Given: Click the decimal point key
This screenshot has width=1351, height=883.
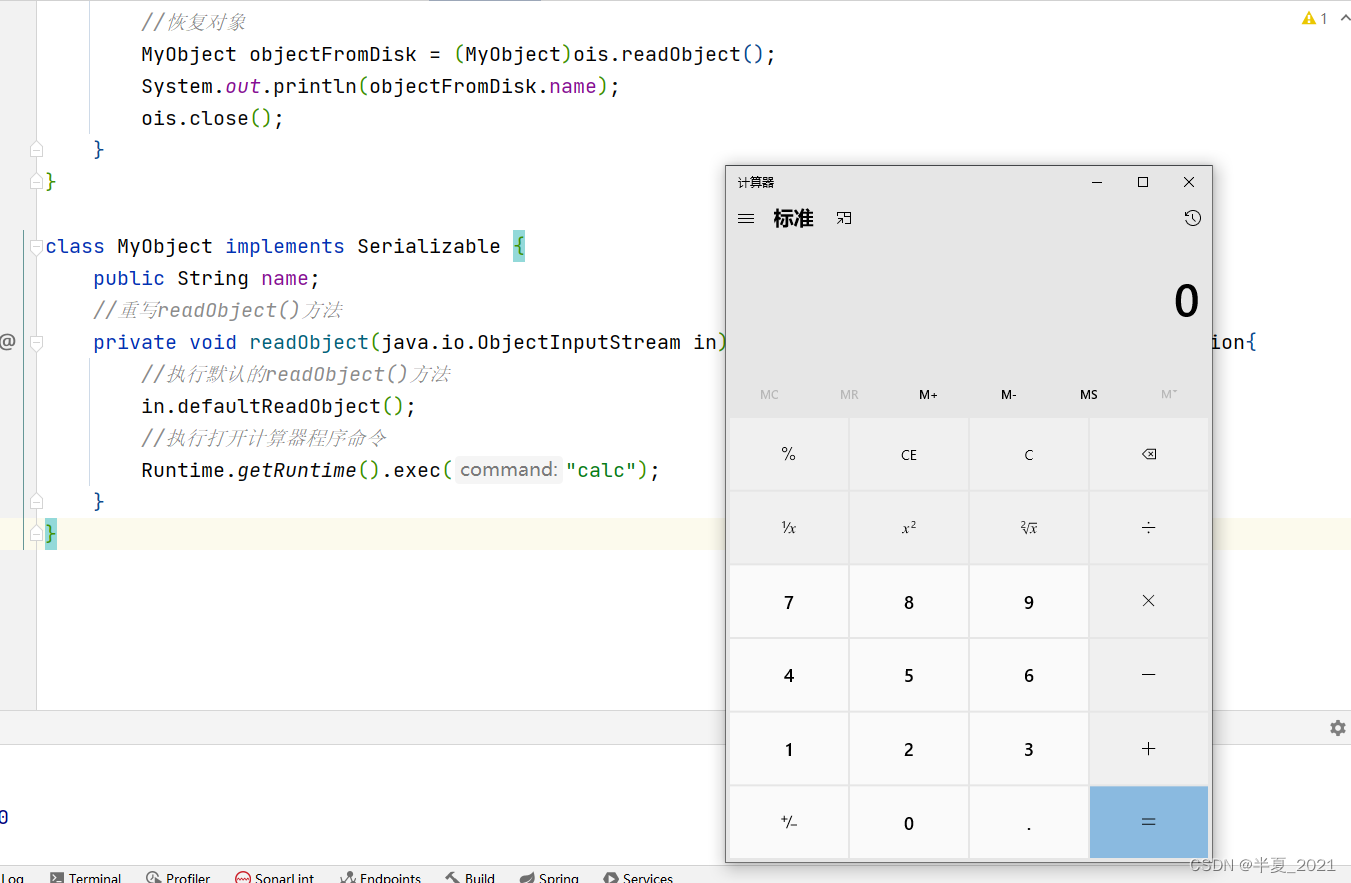Looking at the screenshot, I should click(x=1029, y=822).
